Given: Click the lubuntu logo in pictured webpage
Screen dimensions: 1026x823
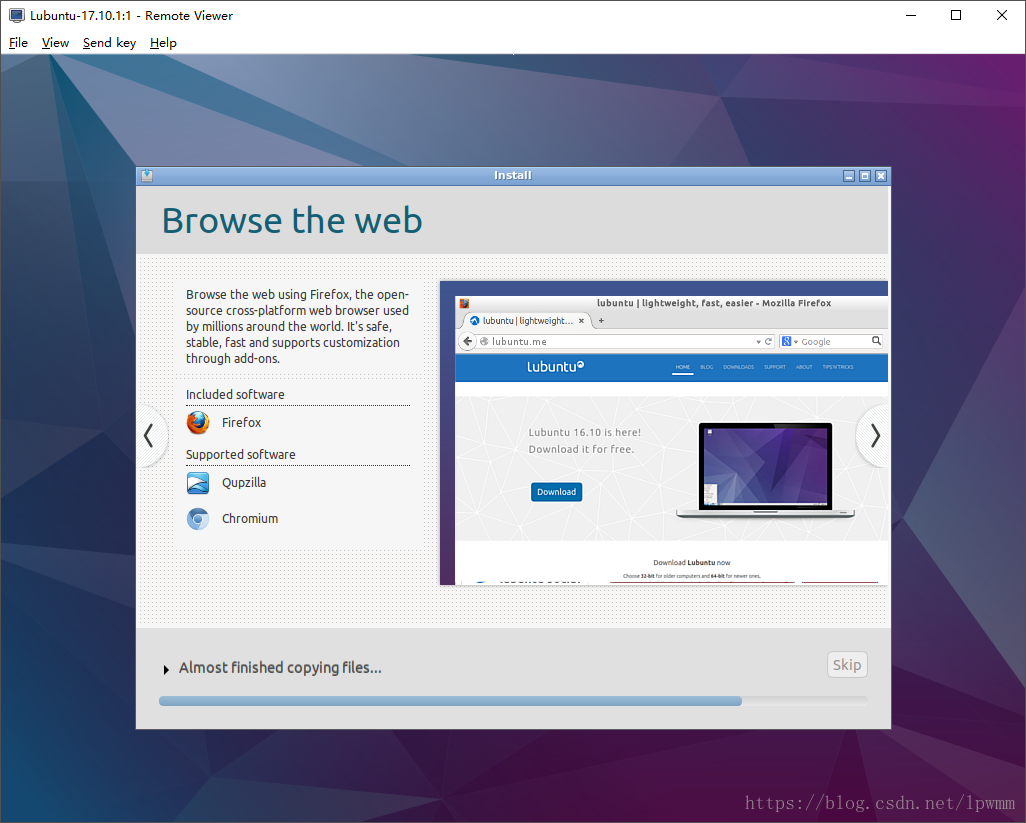Looking at the screenshot, I should pos(556,367).
